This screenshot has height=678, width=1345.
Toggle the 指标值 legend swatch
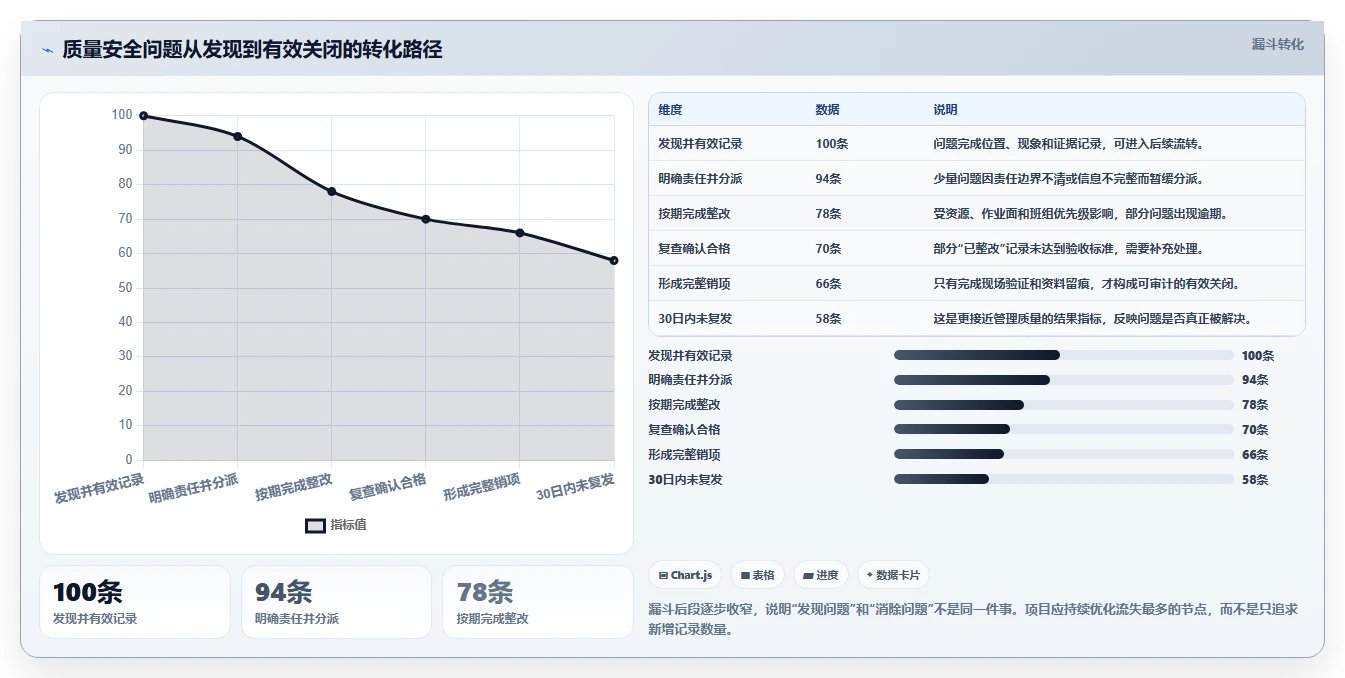tap(315, 525)
